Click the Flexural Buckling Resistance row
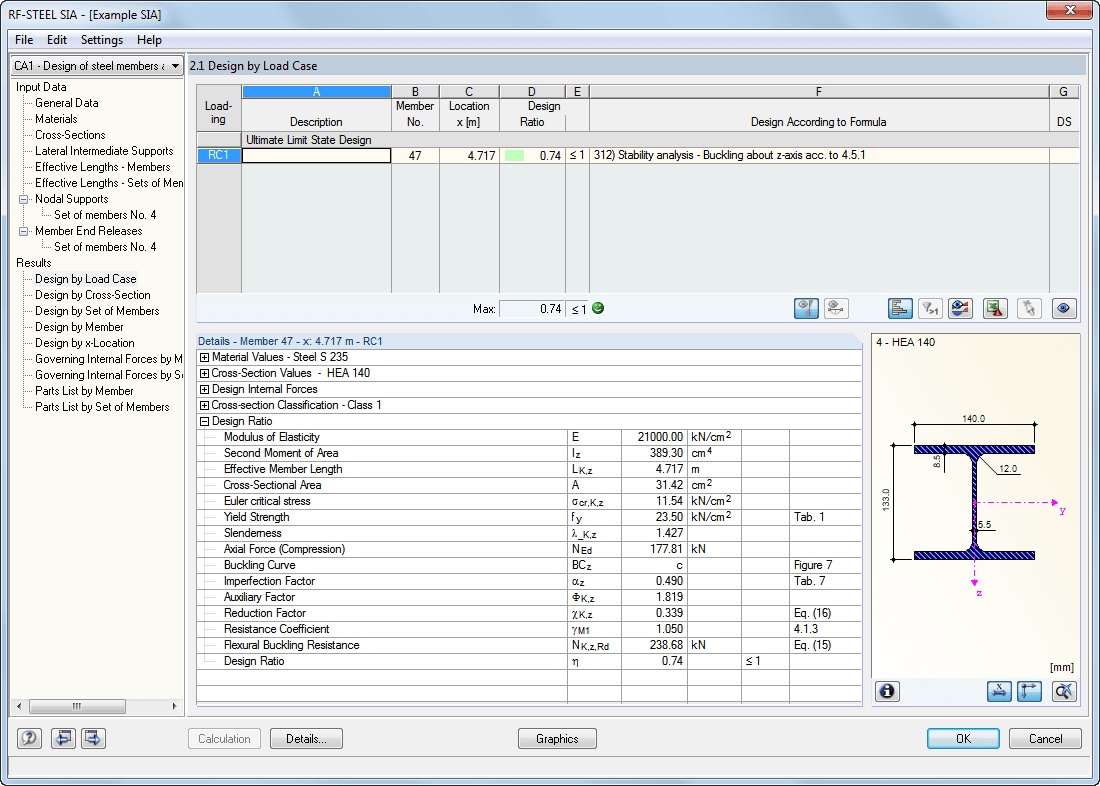 529,646
